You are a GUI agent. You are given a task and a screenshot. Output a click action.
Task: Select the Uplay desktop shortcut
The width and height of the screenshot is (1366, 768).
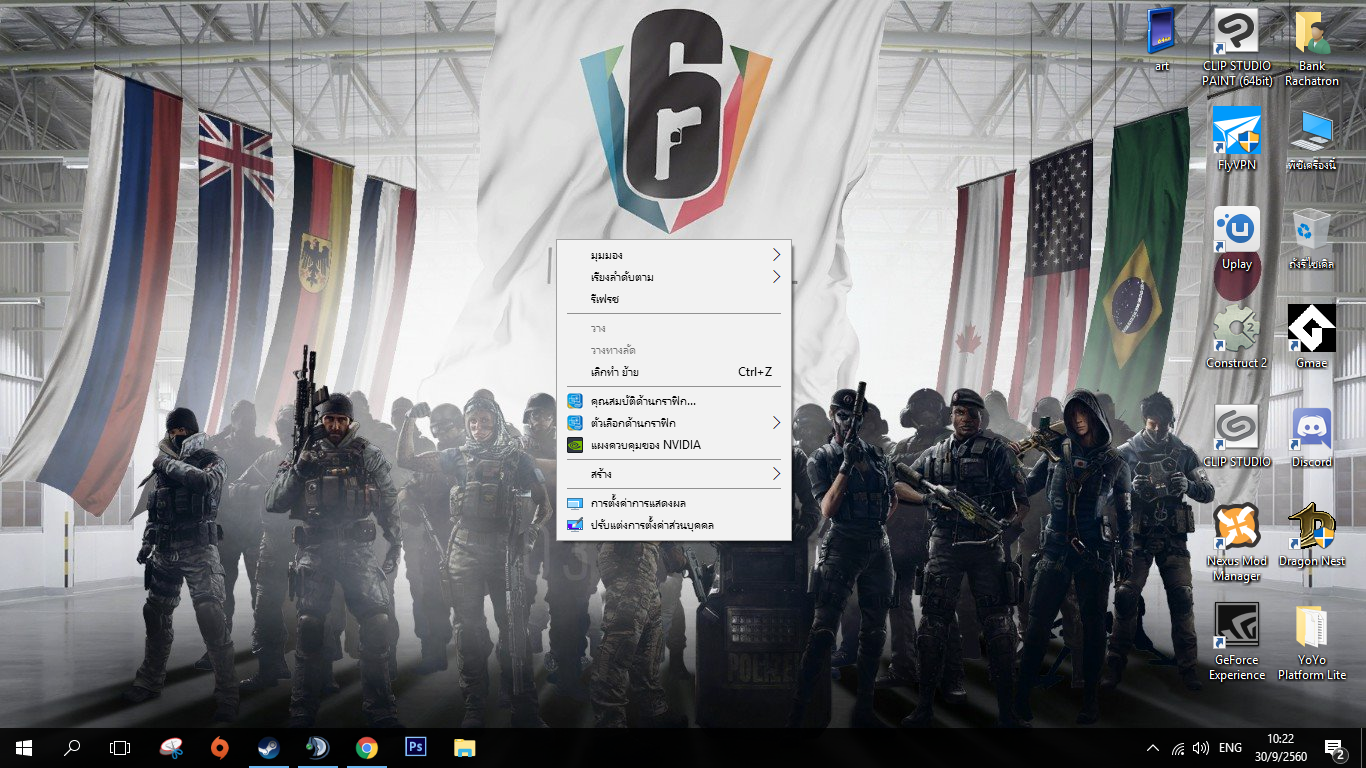pyautogui.click(x=1237, y=238)
